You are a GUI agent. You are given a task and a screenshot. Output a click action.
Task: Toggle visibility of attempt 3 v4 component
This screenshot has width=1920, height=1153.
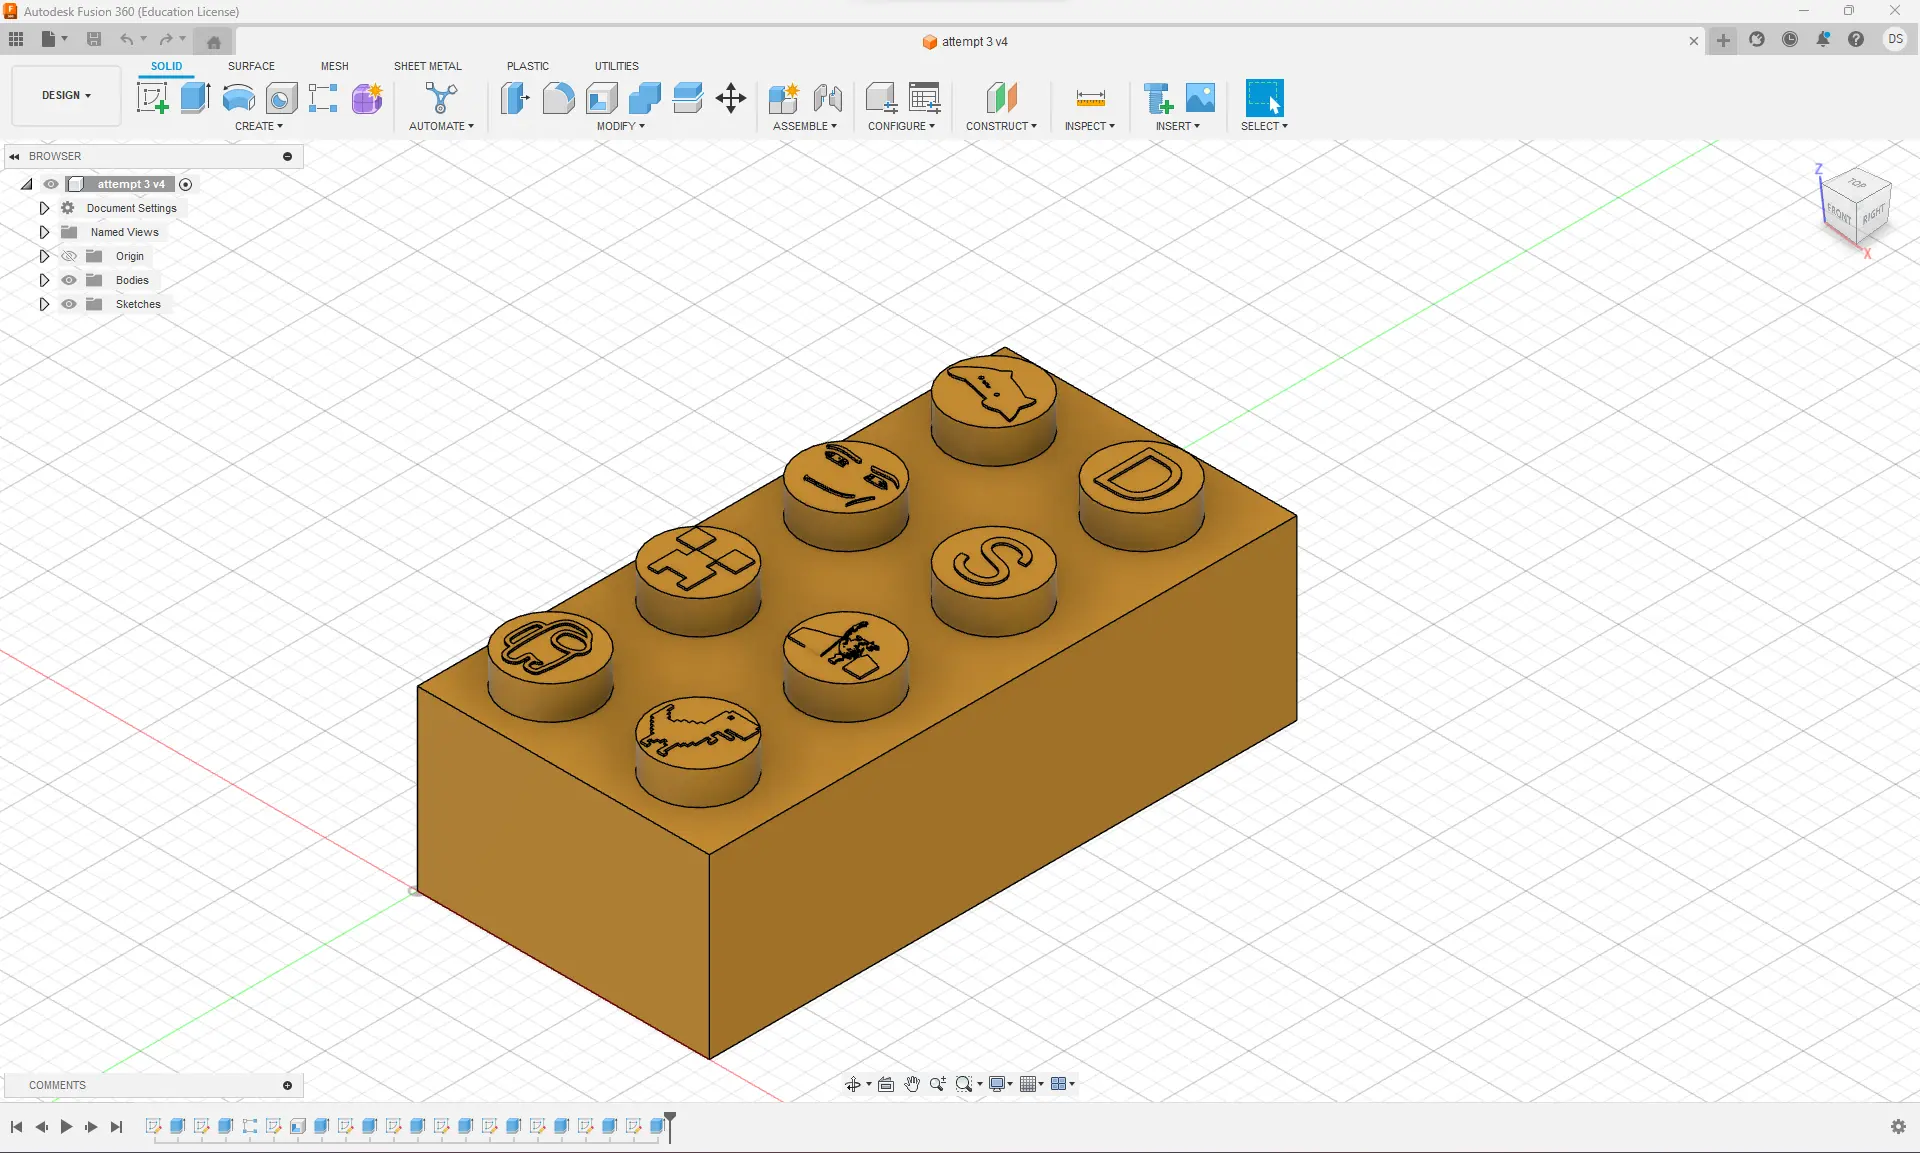(51, 184)
